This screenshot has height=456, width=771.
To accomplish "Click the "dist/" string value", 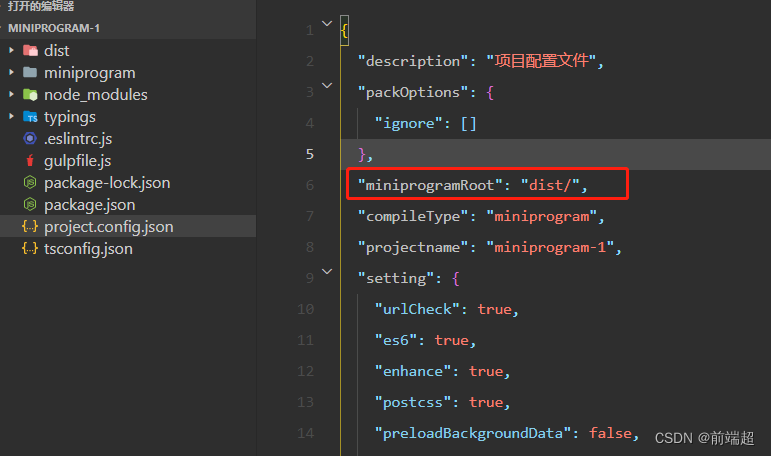I will pos(550,185).
